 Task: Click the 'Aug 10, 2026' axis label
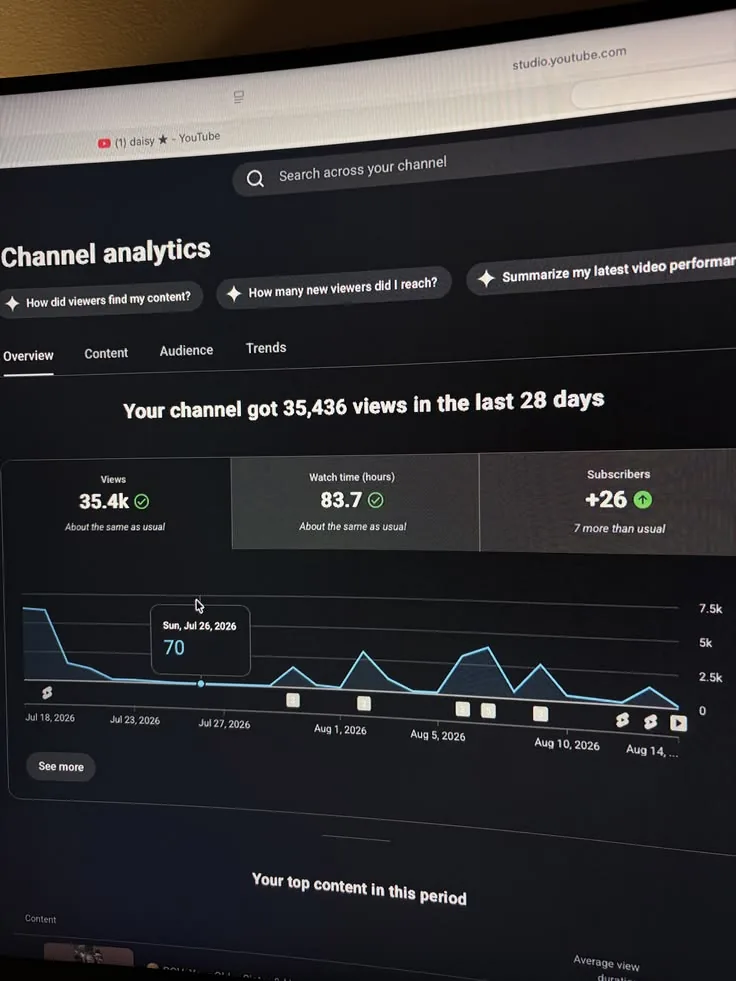tap(566, 744)
